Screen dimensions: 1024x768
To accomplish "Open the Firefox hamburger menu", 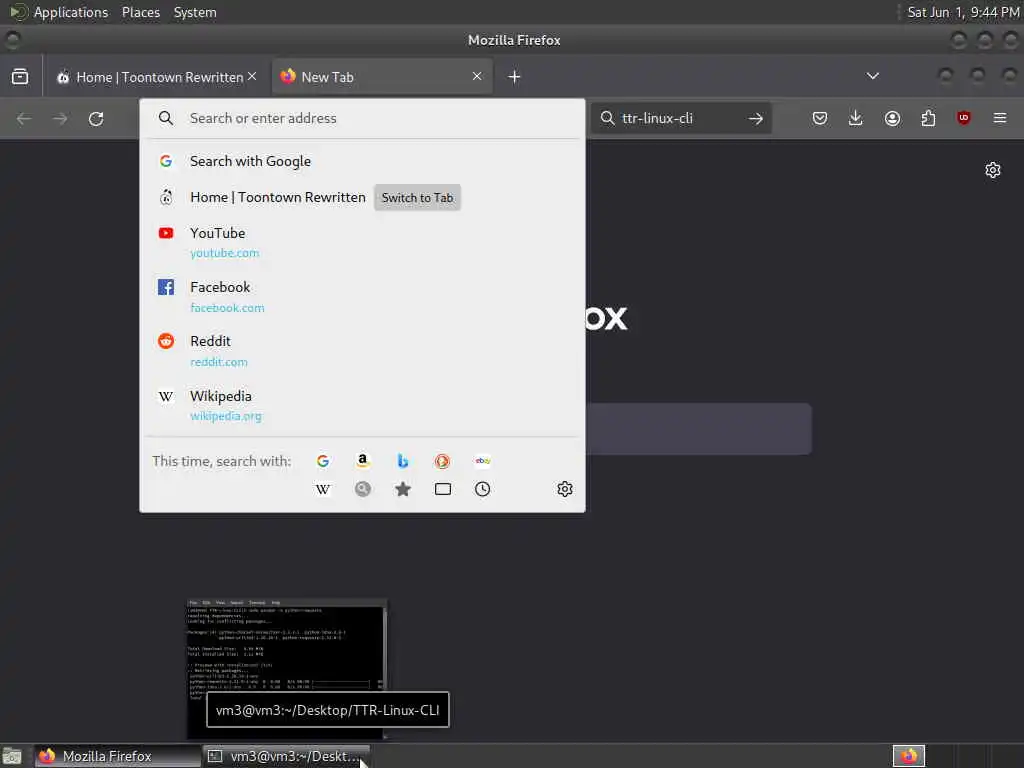I will pyautogui.click(x=1000, y=118).
